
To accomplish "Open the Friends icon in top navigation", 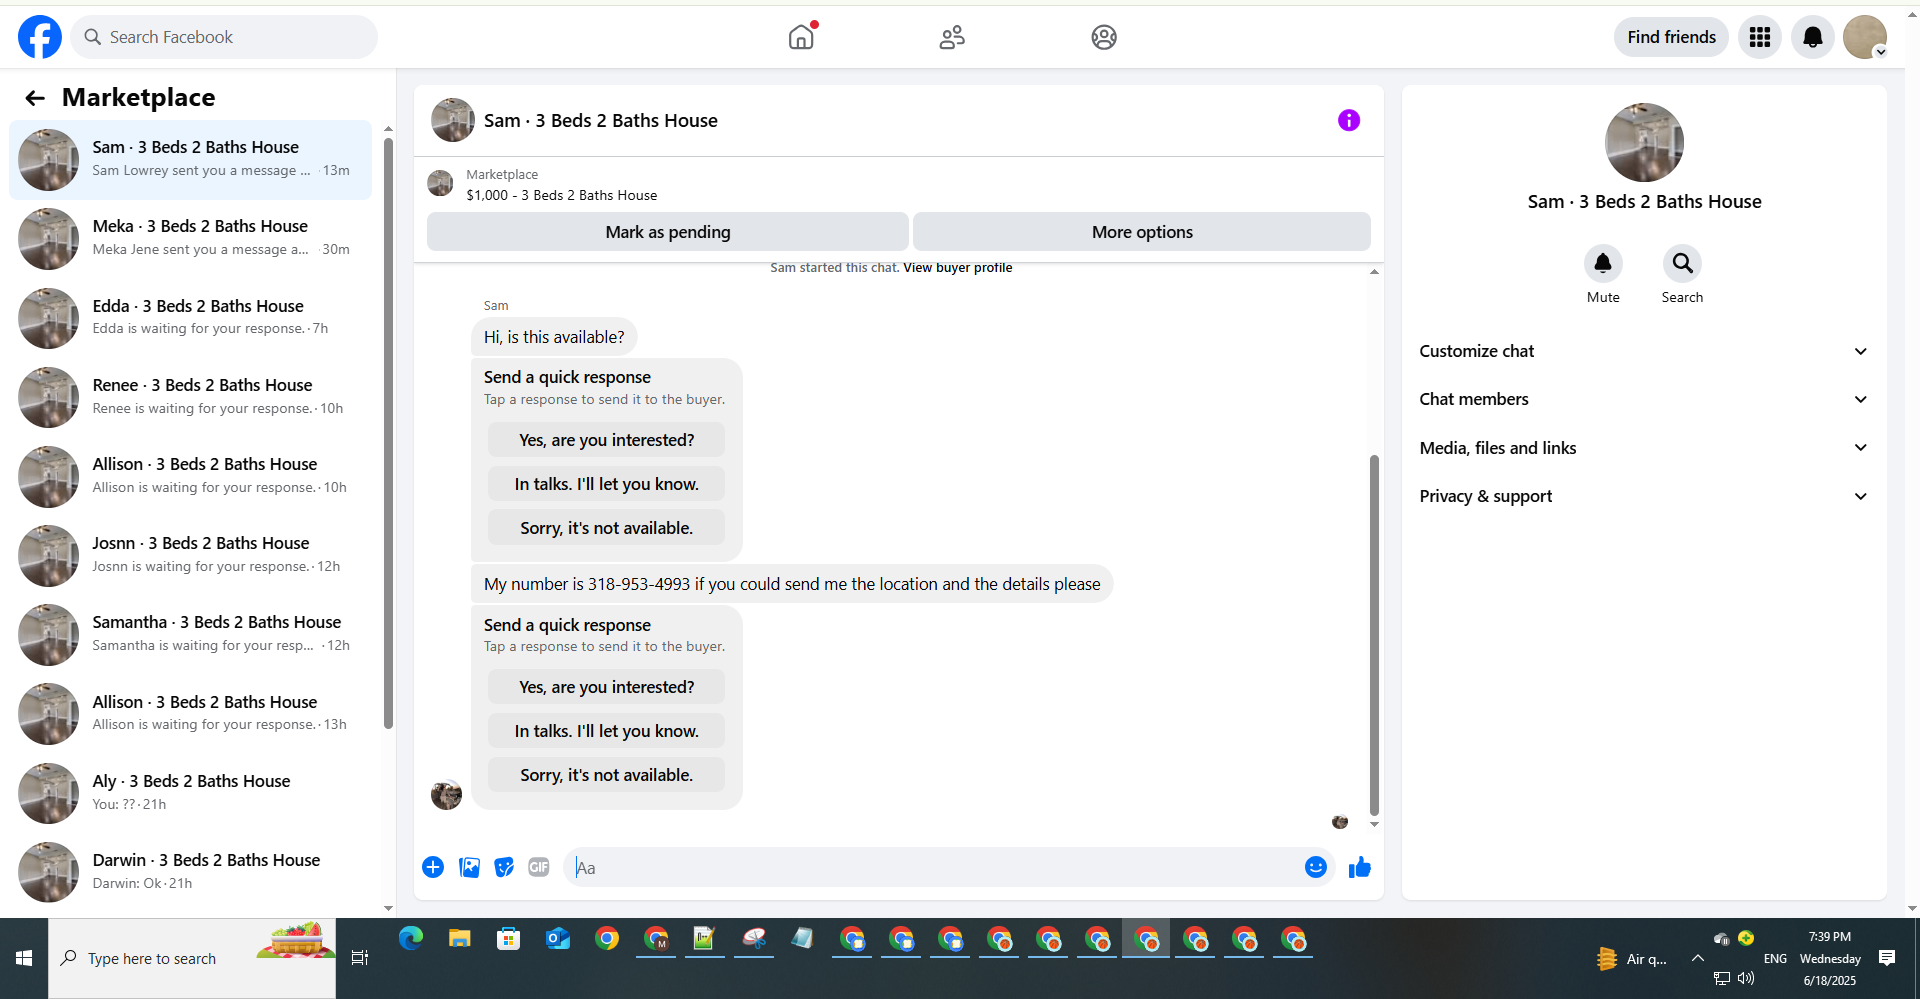I will 952,37.
